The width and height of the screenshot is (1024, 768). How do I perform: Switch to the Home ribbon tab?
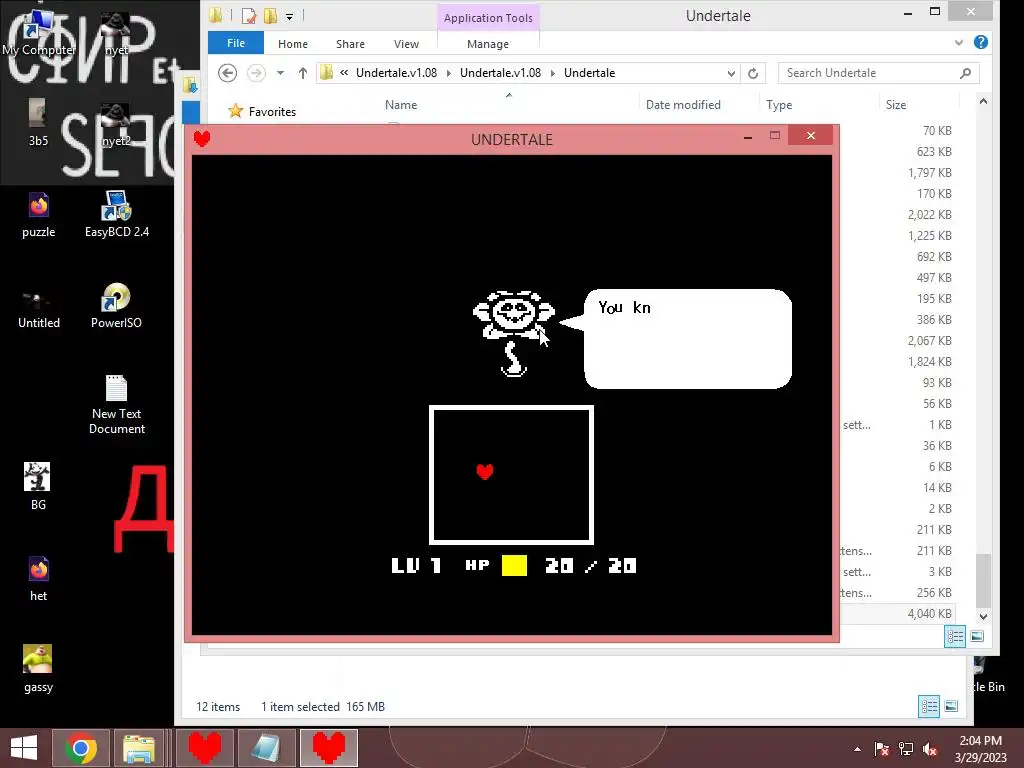tap(293, 44)
